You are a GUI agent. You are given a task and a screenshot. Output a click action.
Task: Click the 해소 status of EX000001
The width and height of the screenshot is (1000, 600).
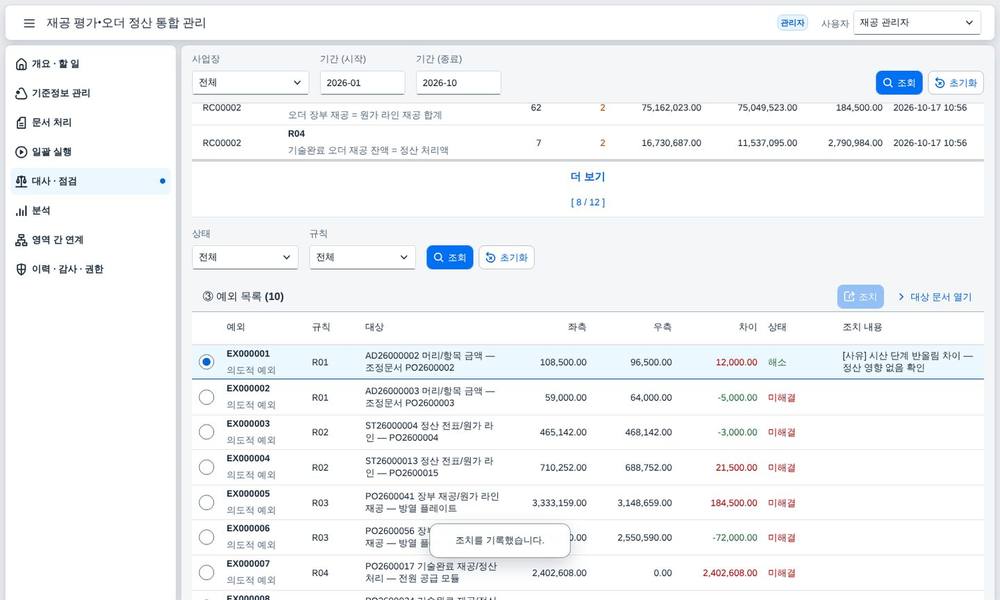click(x=777, y=362)
